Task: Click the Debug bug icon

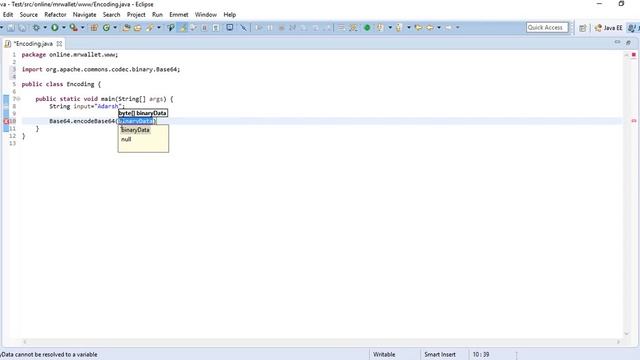Action: pos(36,28)
